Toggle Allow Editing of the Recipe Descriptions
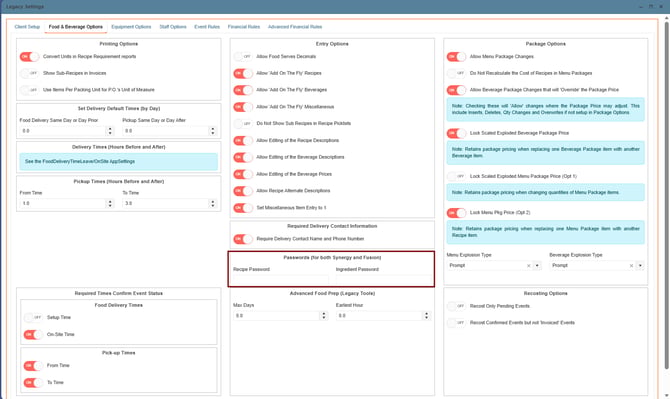Viewport: 670px width, 399px height. [x=243, y=141]
